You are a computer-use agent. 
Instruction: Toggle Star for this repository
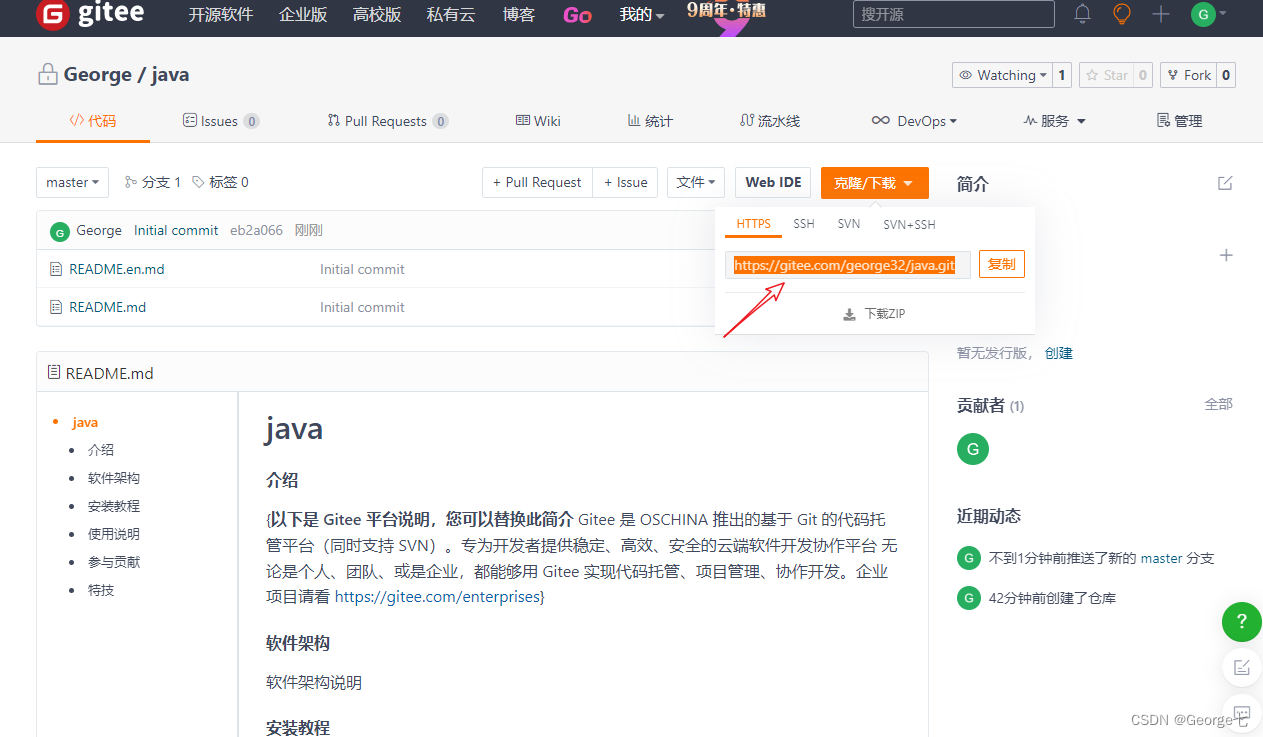pyautogui.click(x=1109, y=74)
